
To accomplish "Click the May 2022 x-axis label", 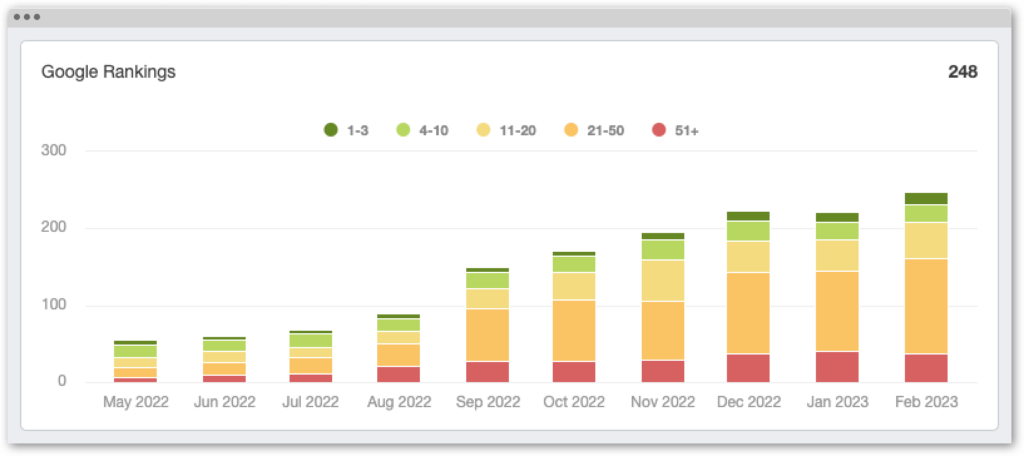I will coord(135,402).
